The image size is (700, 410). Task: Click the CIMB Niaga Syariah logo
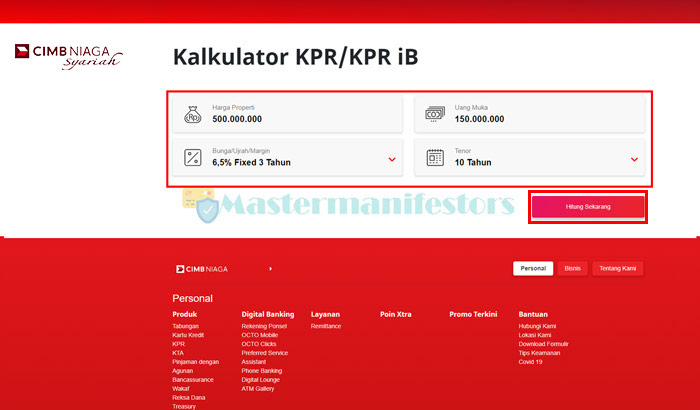(x=68, y=56)
